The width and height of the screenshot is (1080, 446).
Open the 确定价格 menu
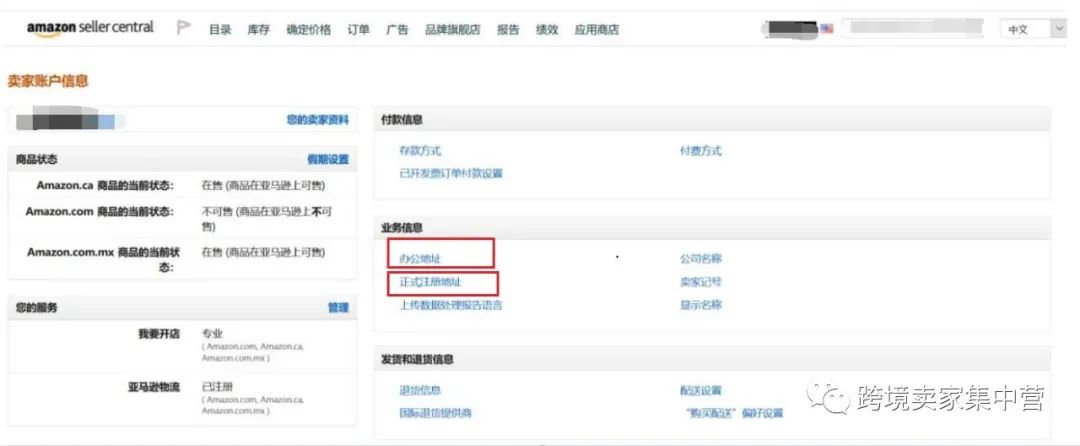309,30
